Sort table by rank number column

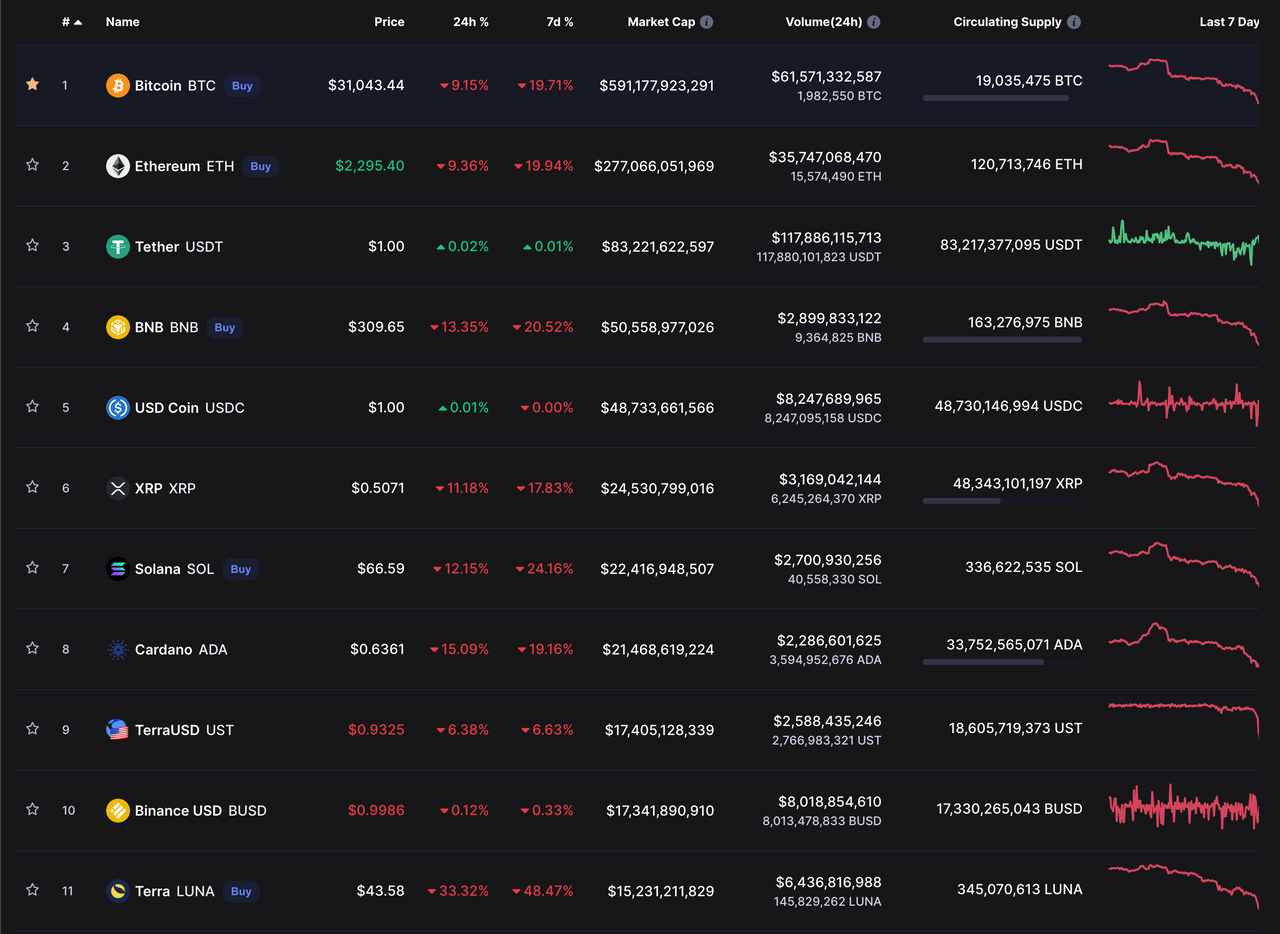[x=72, y=22]
